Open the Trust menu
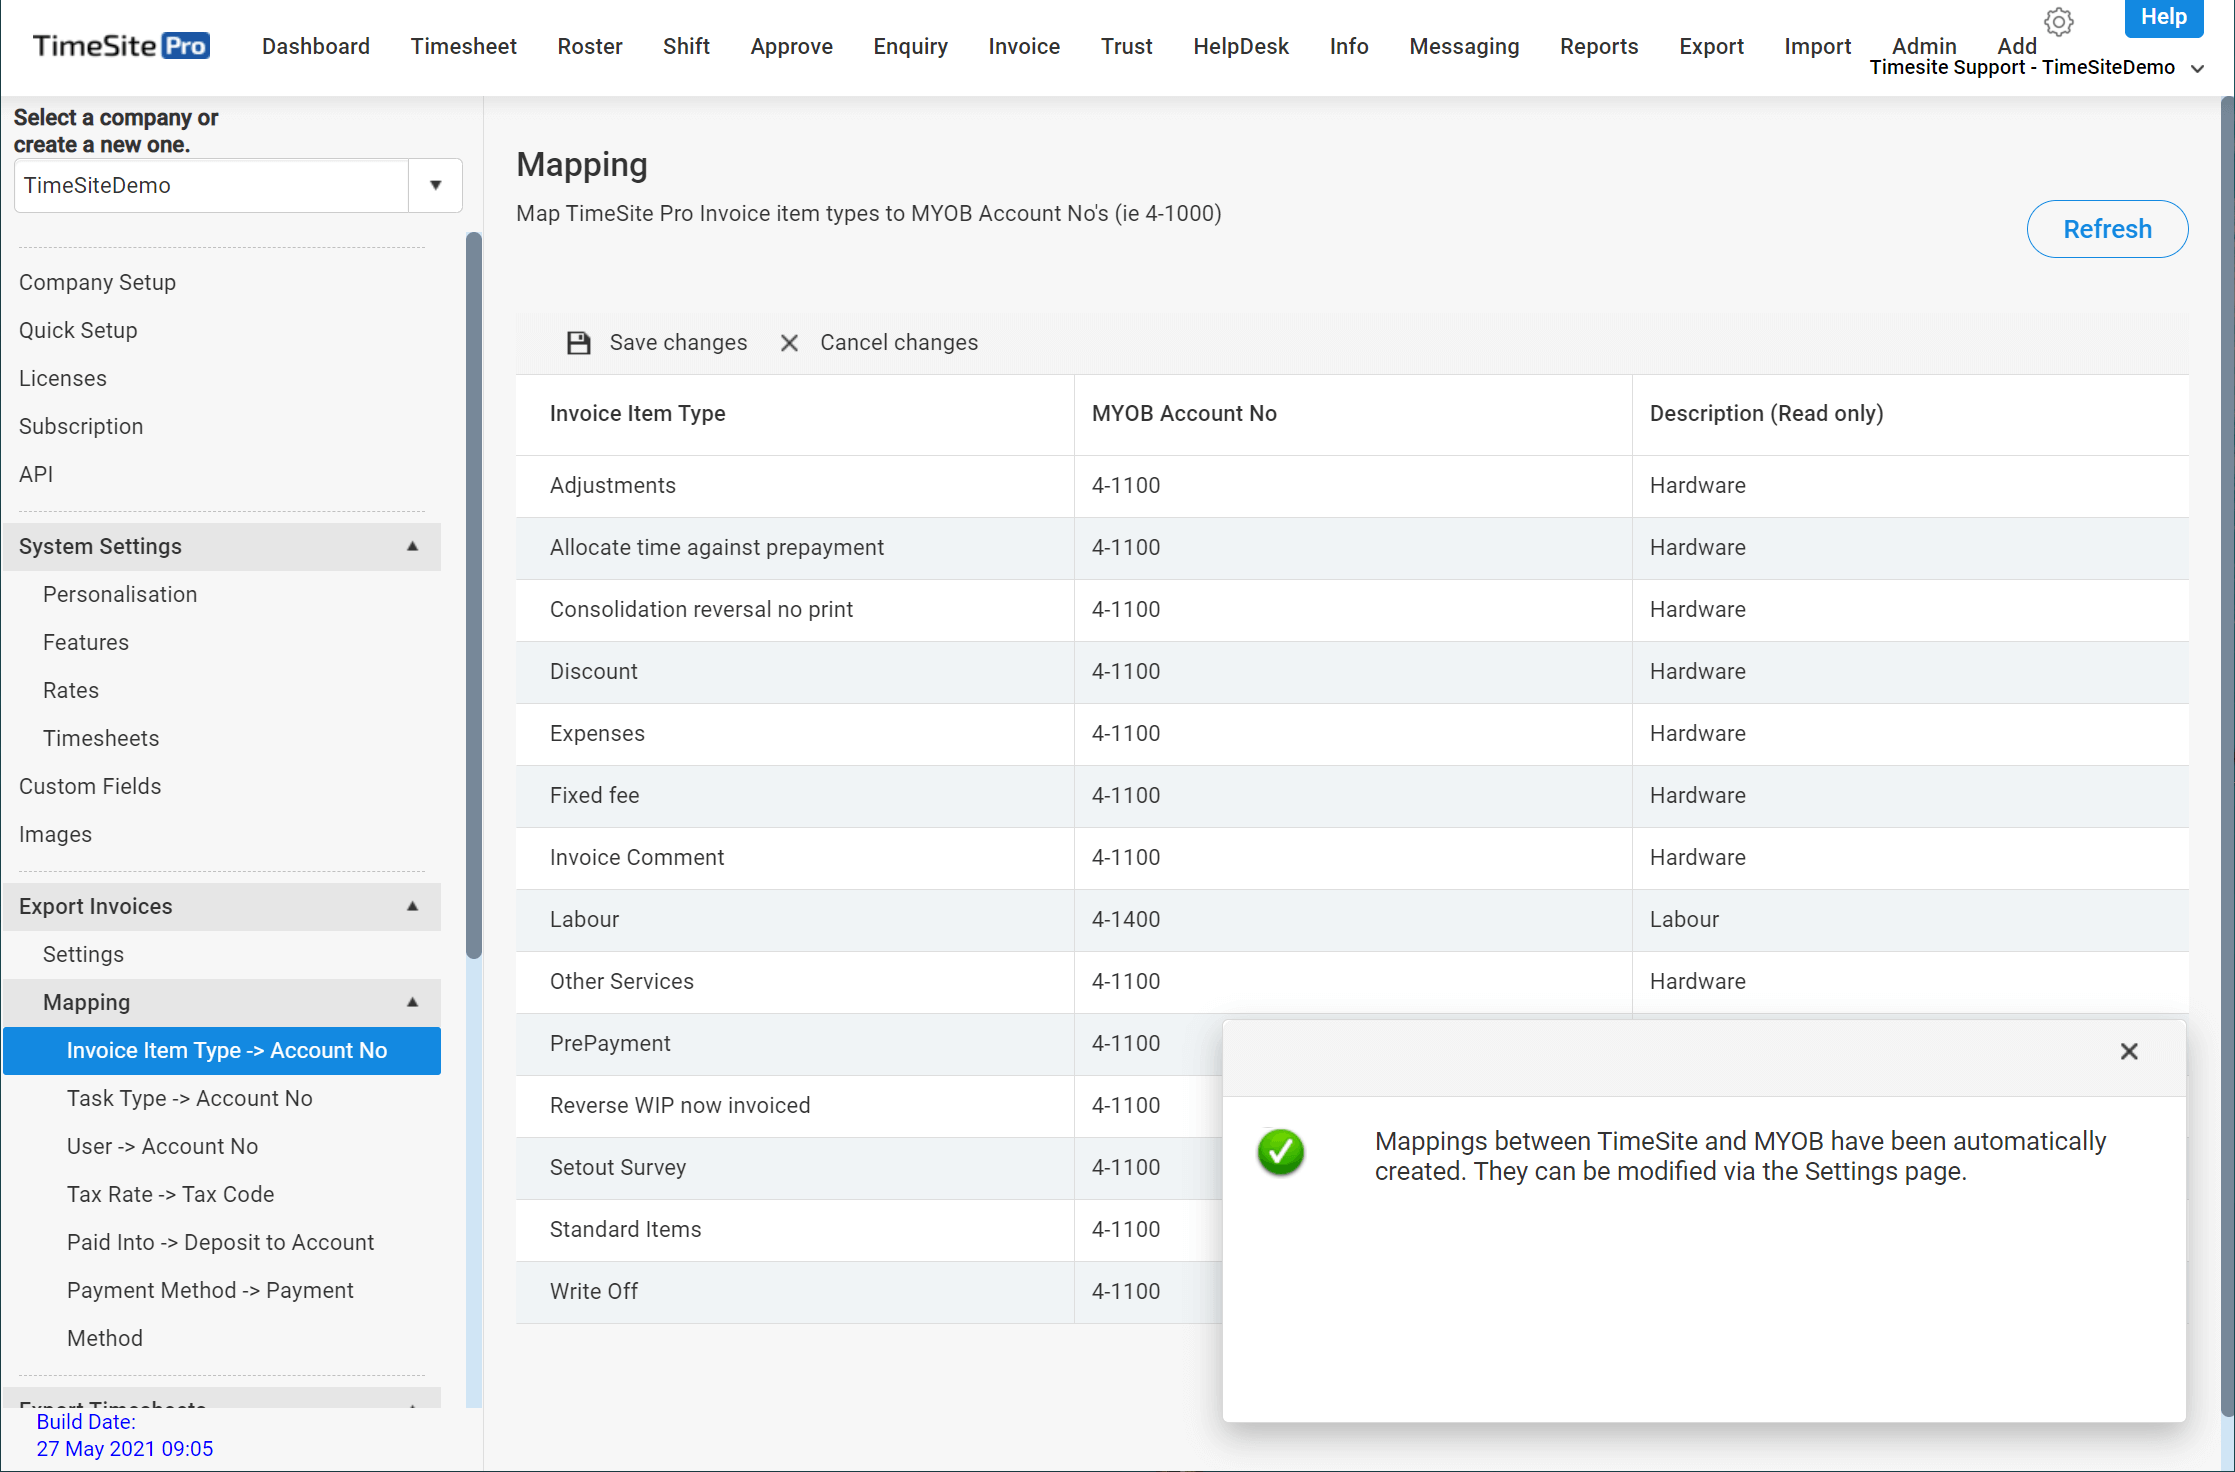This screenshot has height=1472, width=2235. click(1127, 46)
